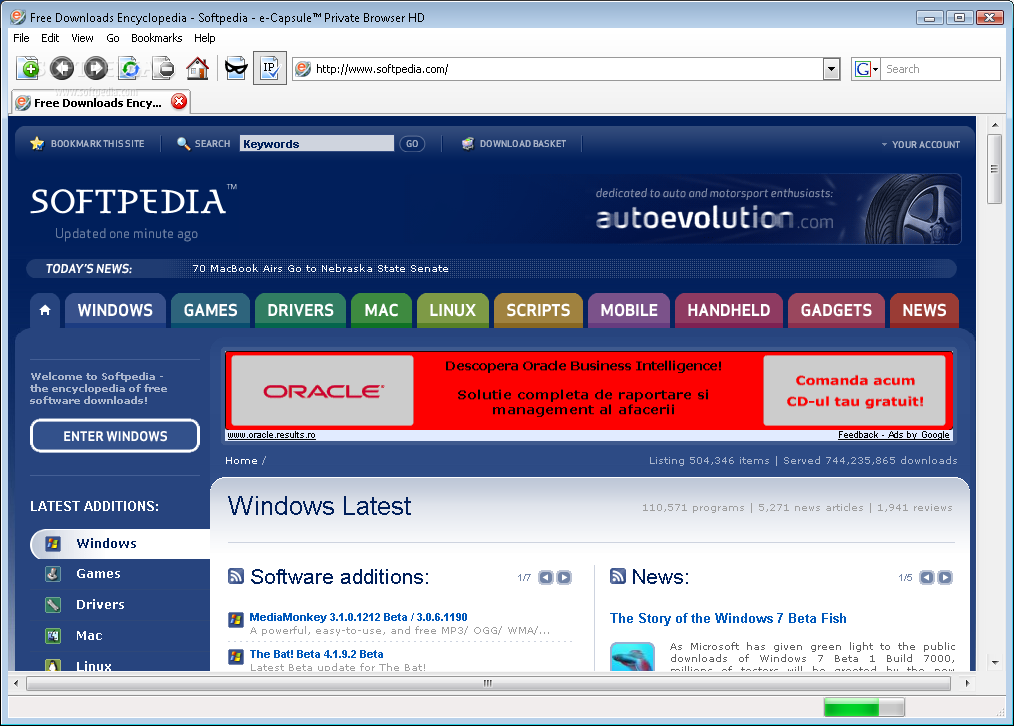Click the browser search box

click(x=941, y=69)
